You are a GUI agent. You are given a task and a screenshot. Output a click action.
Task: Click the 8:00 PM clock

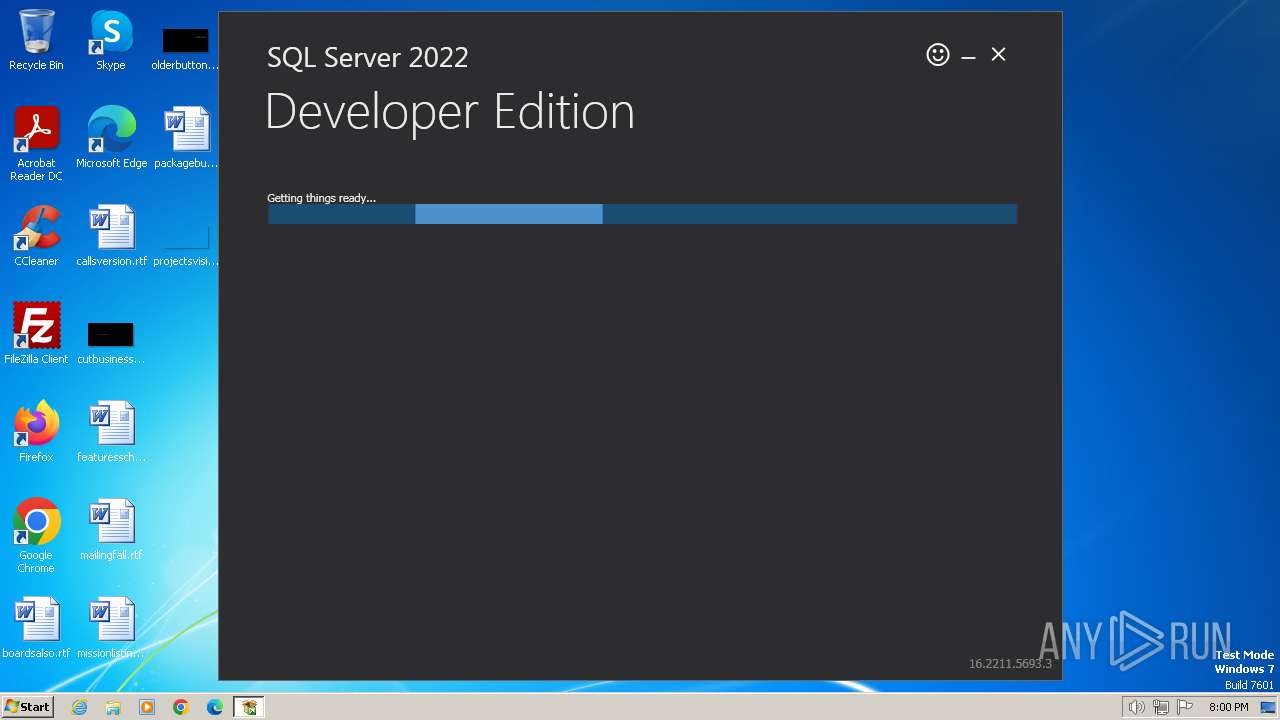1228,707
